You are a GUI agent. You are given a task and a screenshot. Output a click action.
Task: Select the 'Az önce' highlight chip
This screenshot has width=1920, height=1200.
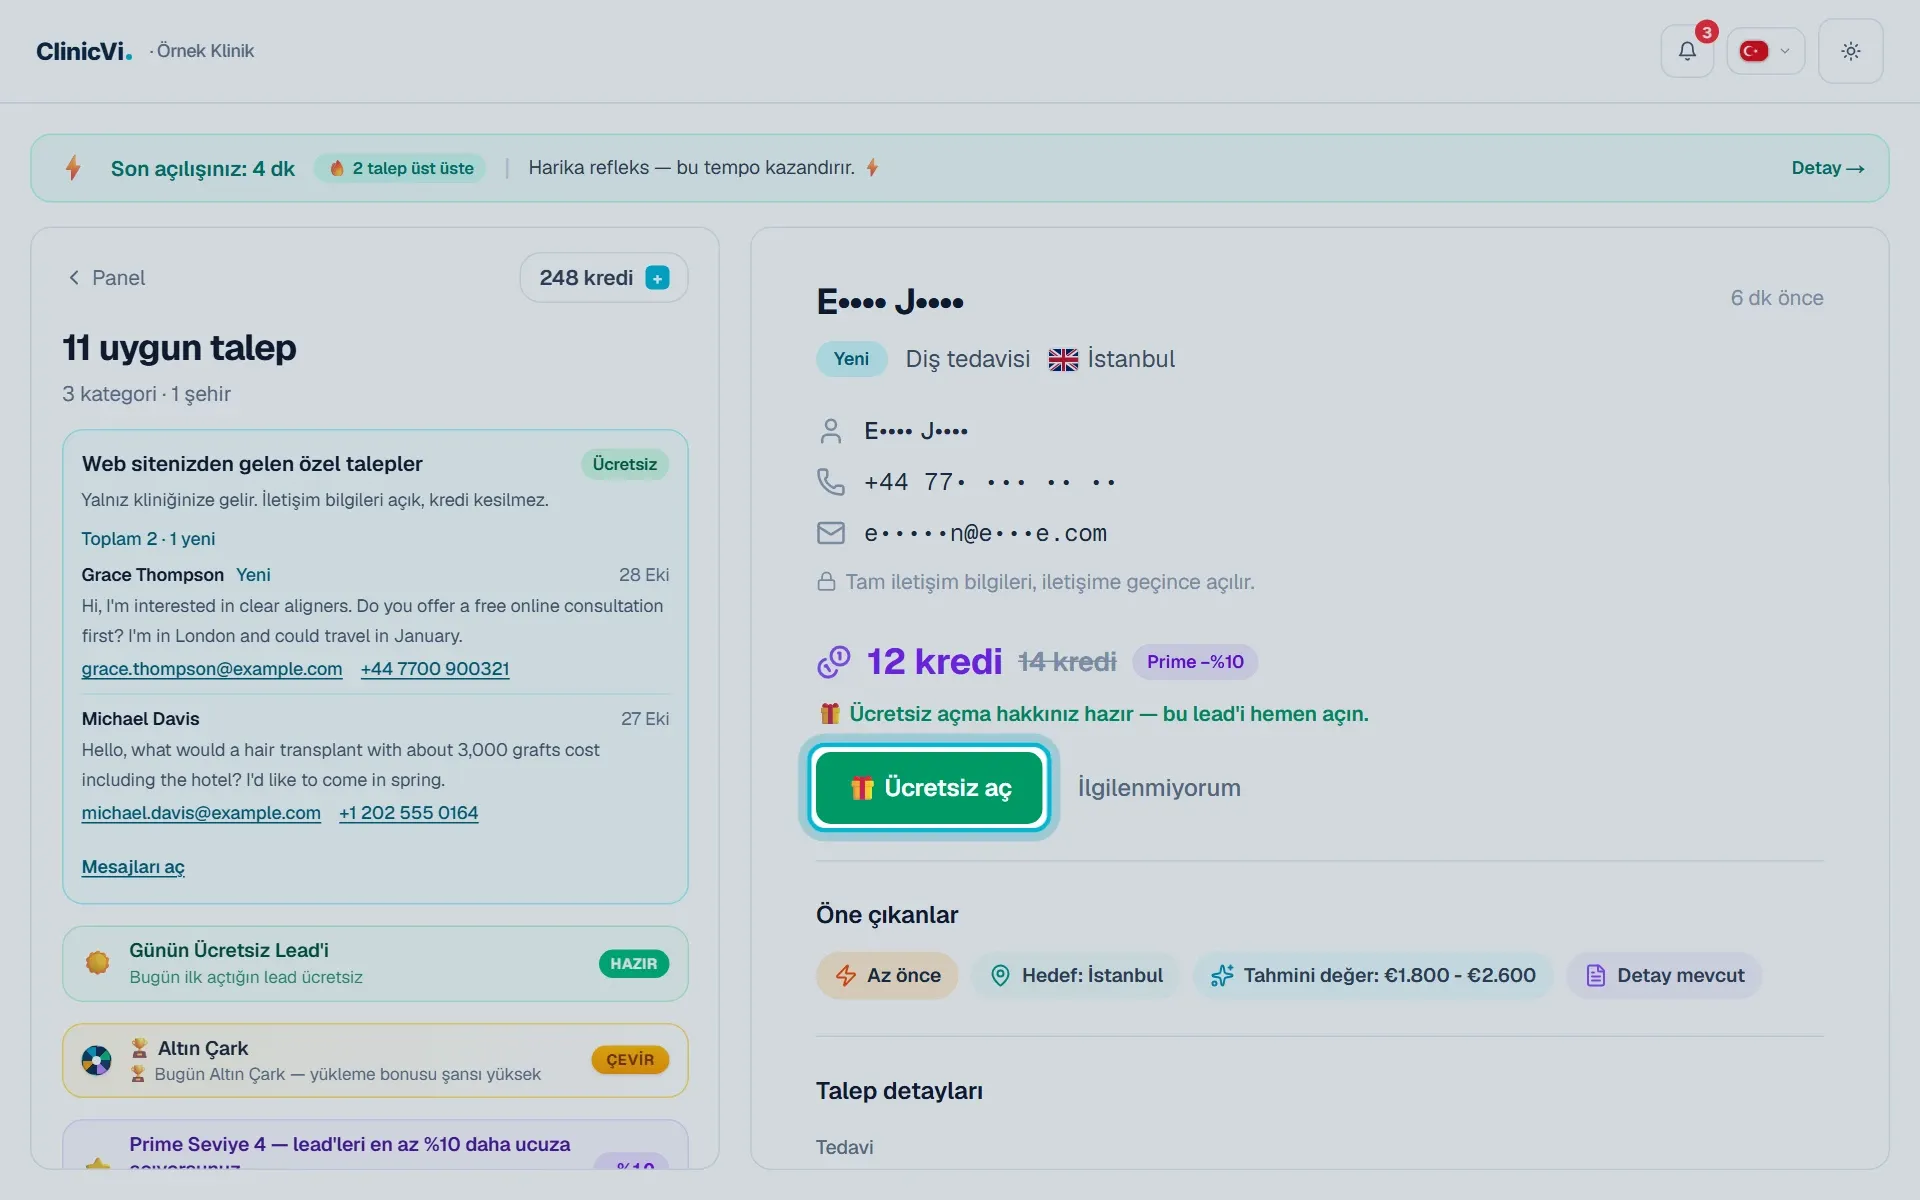(887, 976)
